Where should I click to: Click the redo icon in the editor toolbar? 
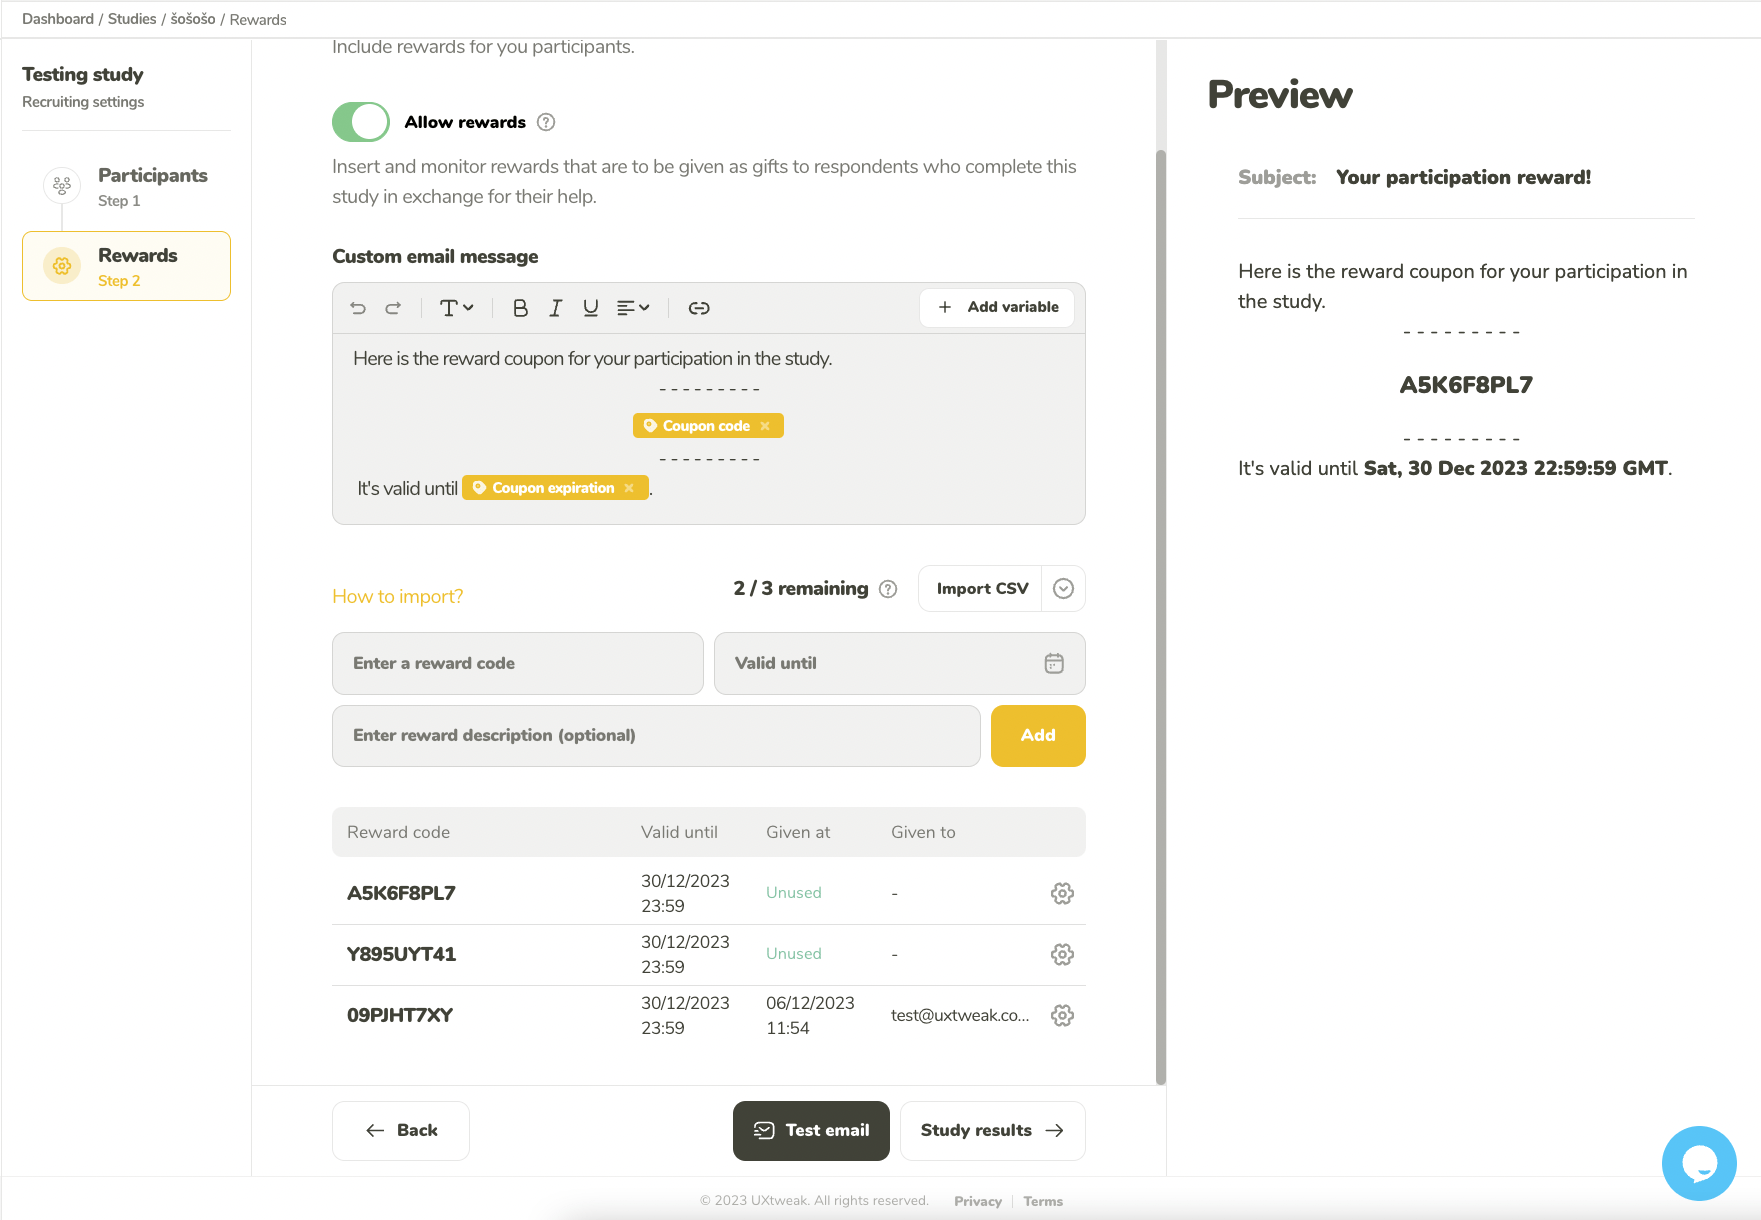point(393,308)
